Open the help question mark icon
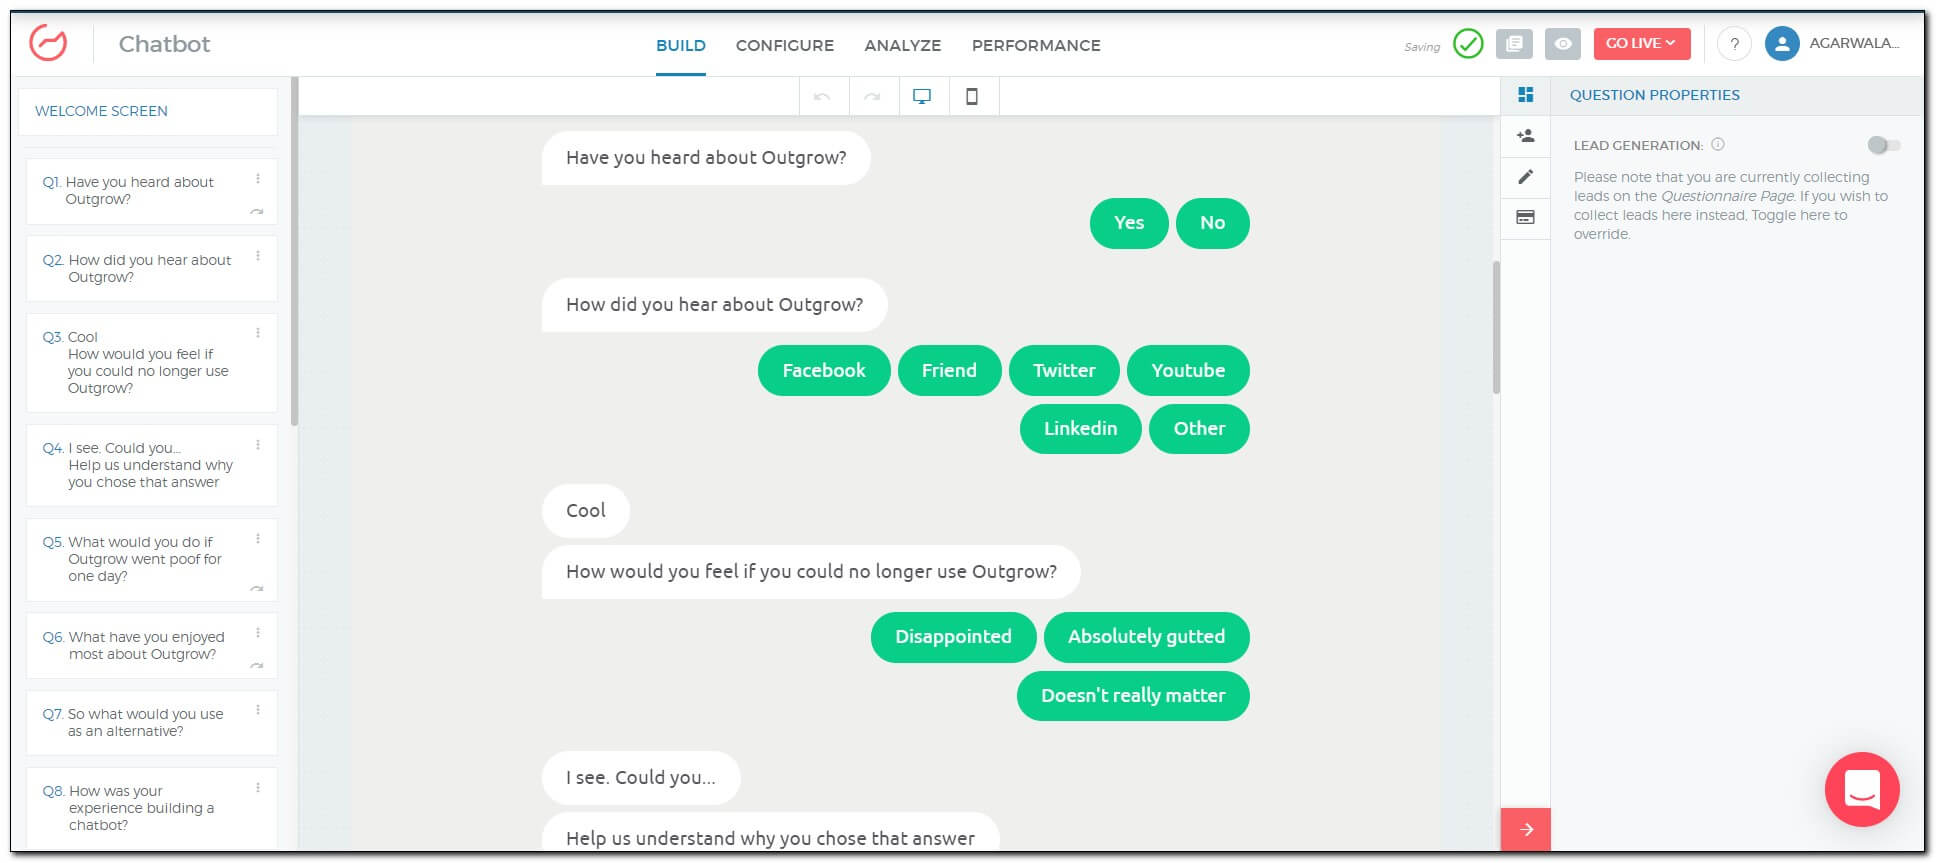Image resolution: width=1936 pixels, height=863 pixels. coord(1734,44)
